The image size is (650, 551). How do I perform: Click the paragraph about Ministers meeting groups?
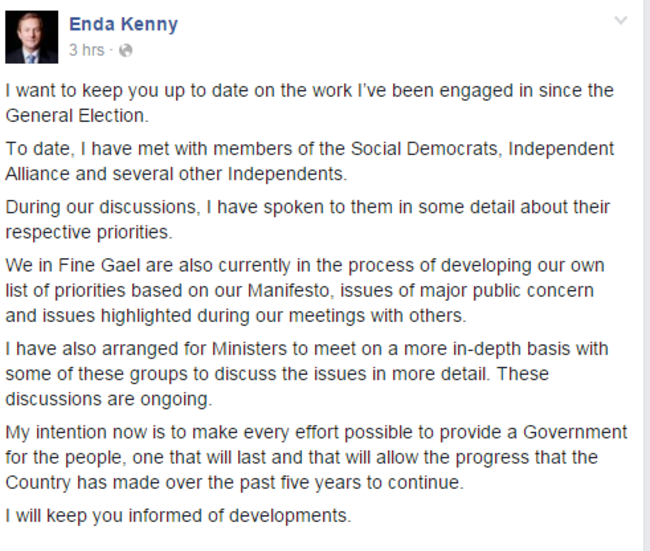coord(307,374)
